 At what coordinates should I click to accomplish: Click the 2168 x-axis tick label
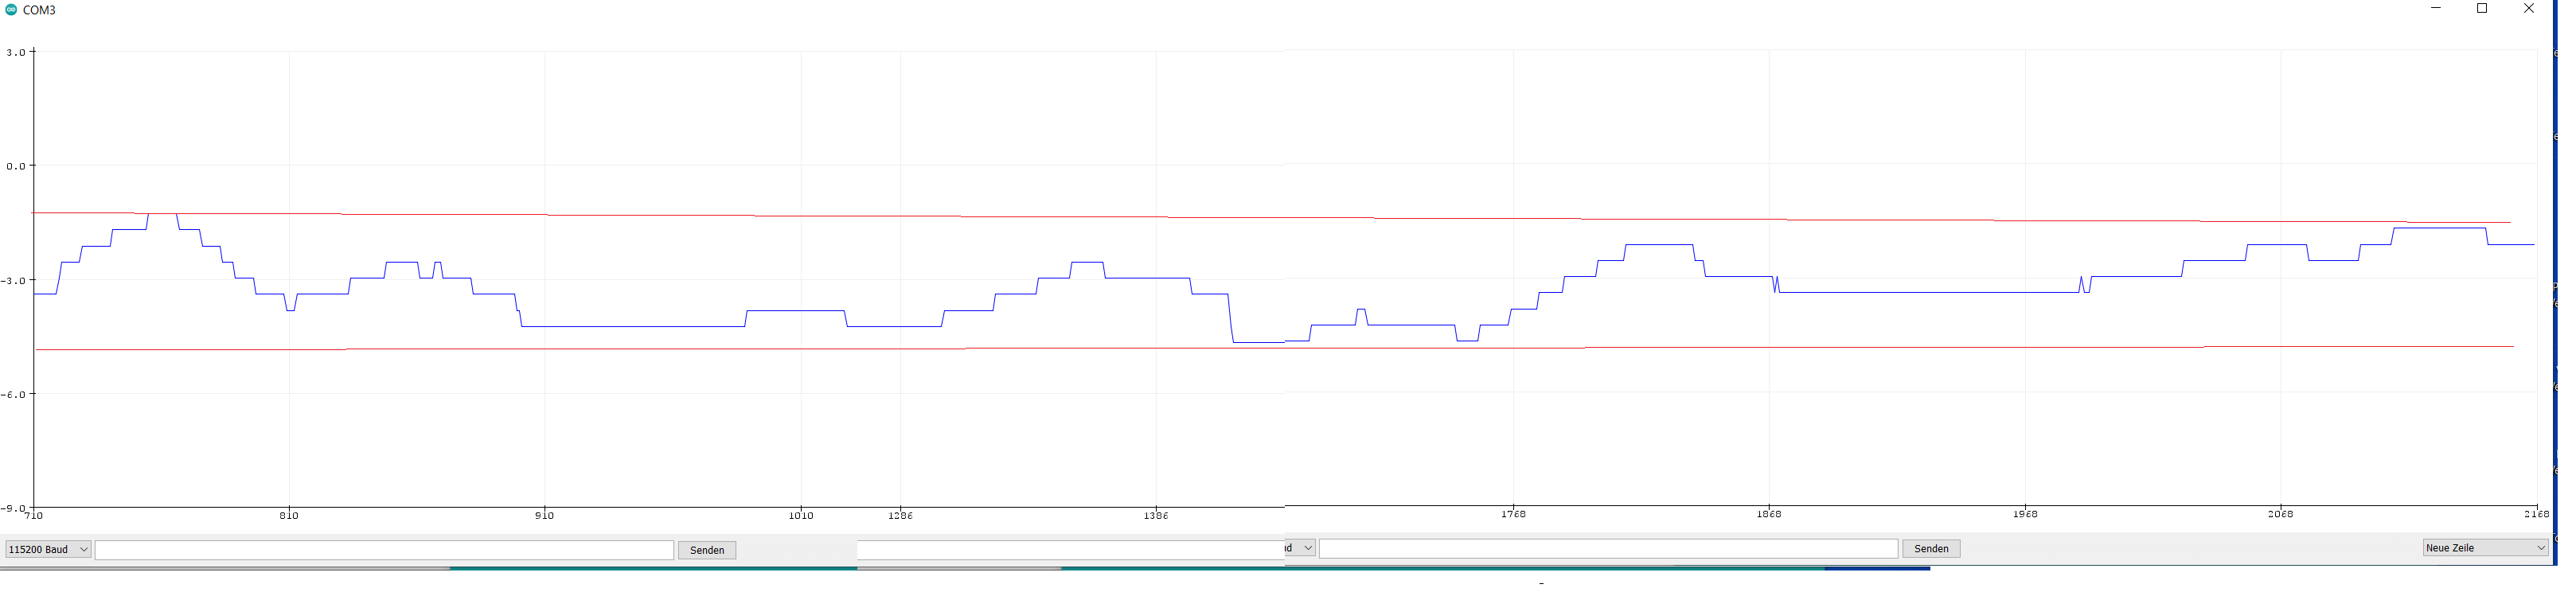point(2537,513)
